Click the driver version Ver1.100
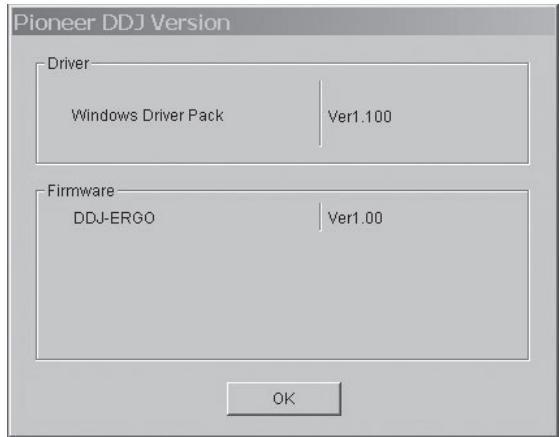The width and height of the screenshot is (559, 437). pyautogui.click(x=359, y=117)
